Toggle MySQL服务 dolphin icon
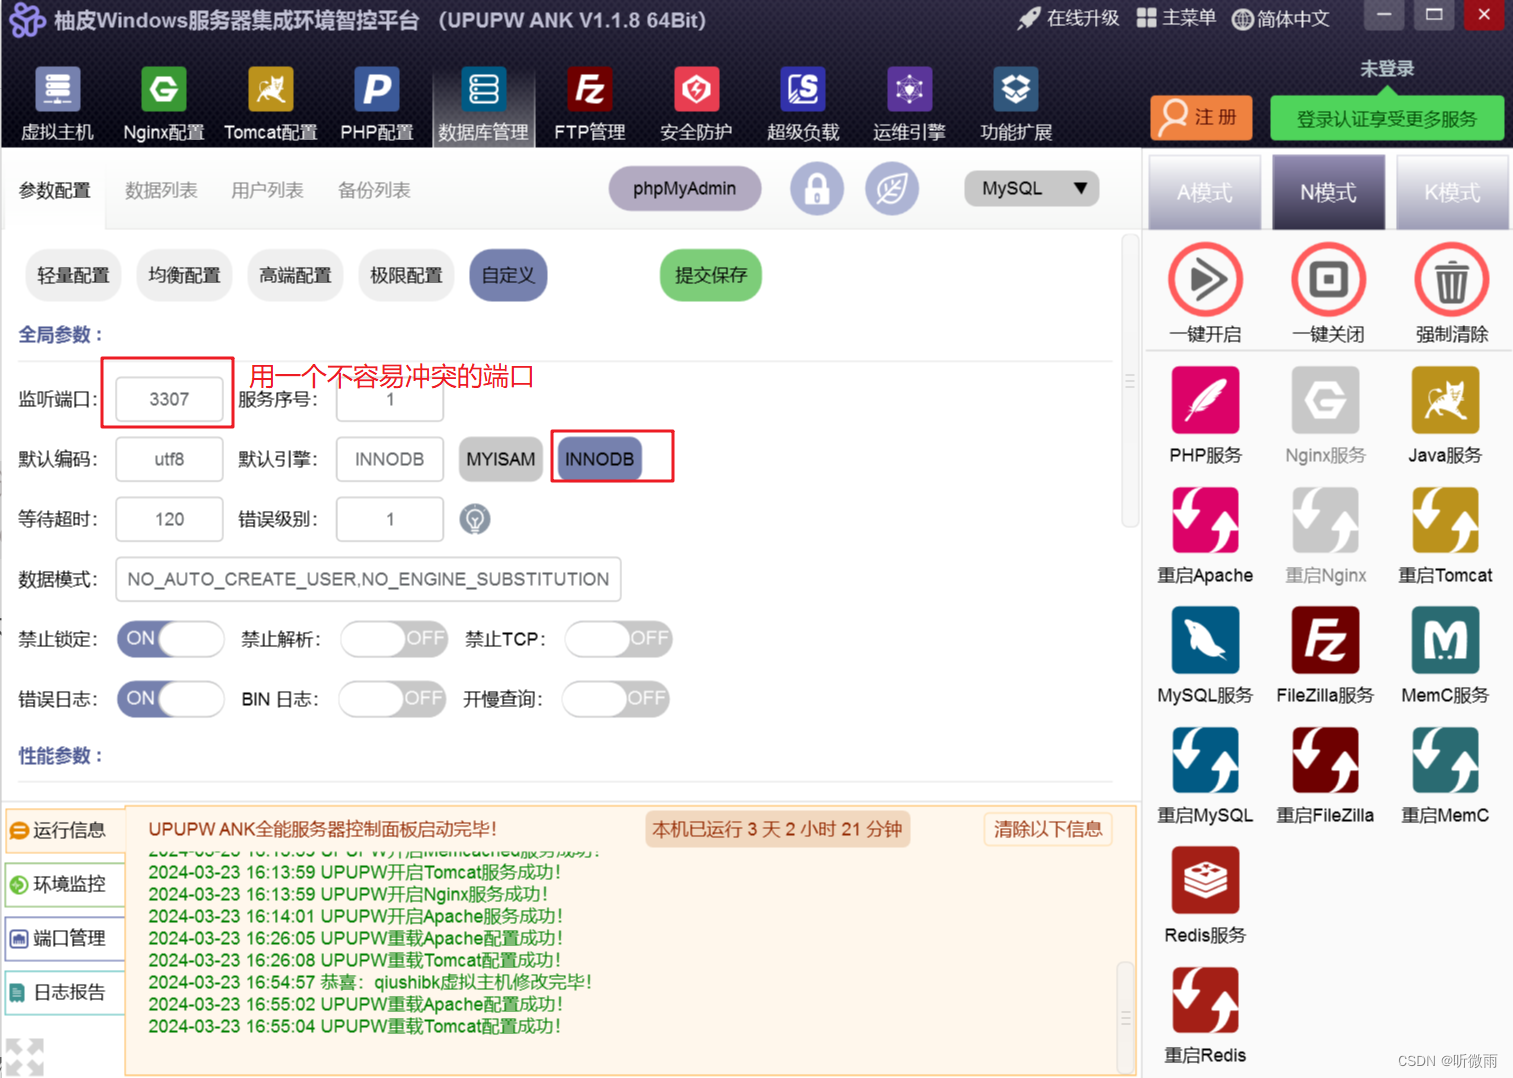1513x1078 pixels. click(1205, 640)
